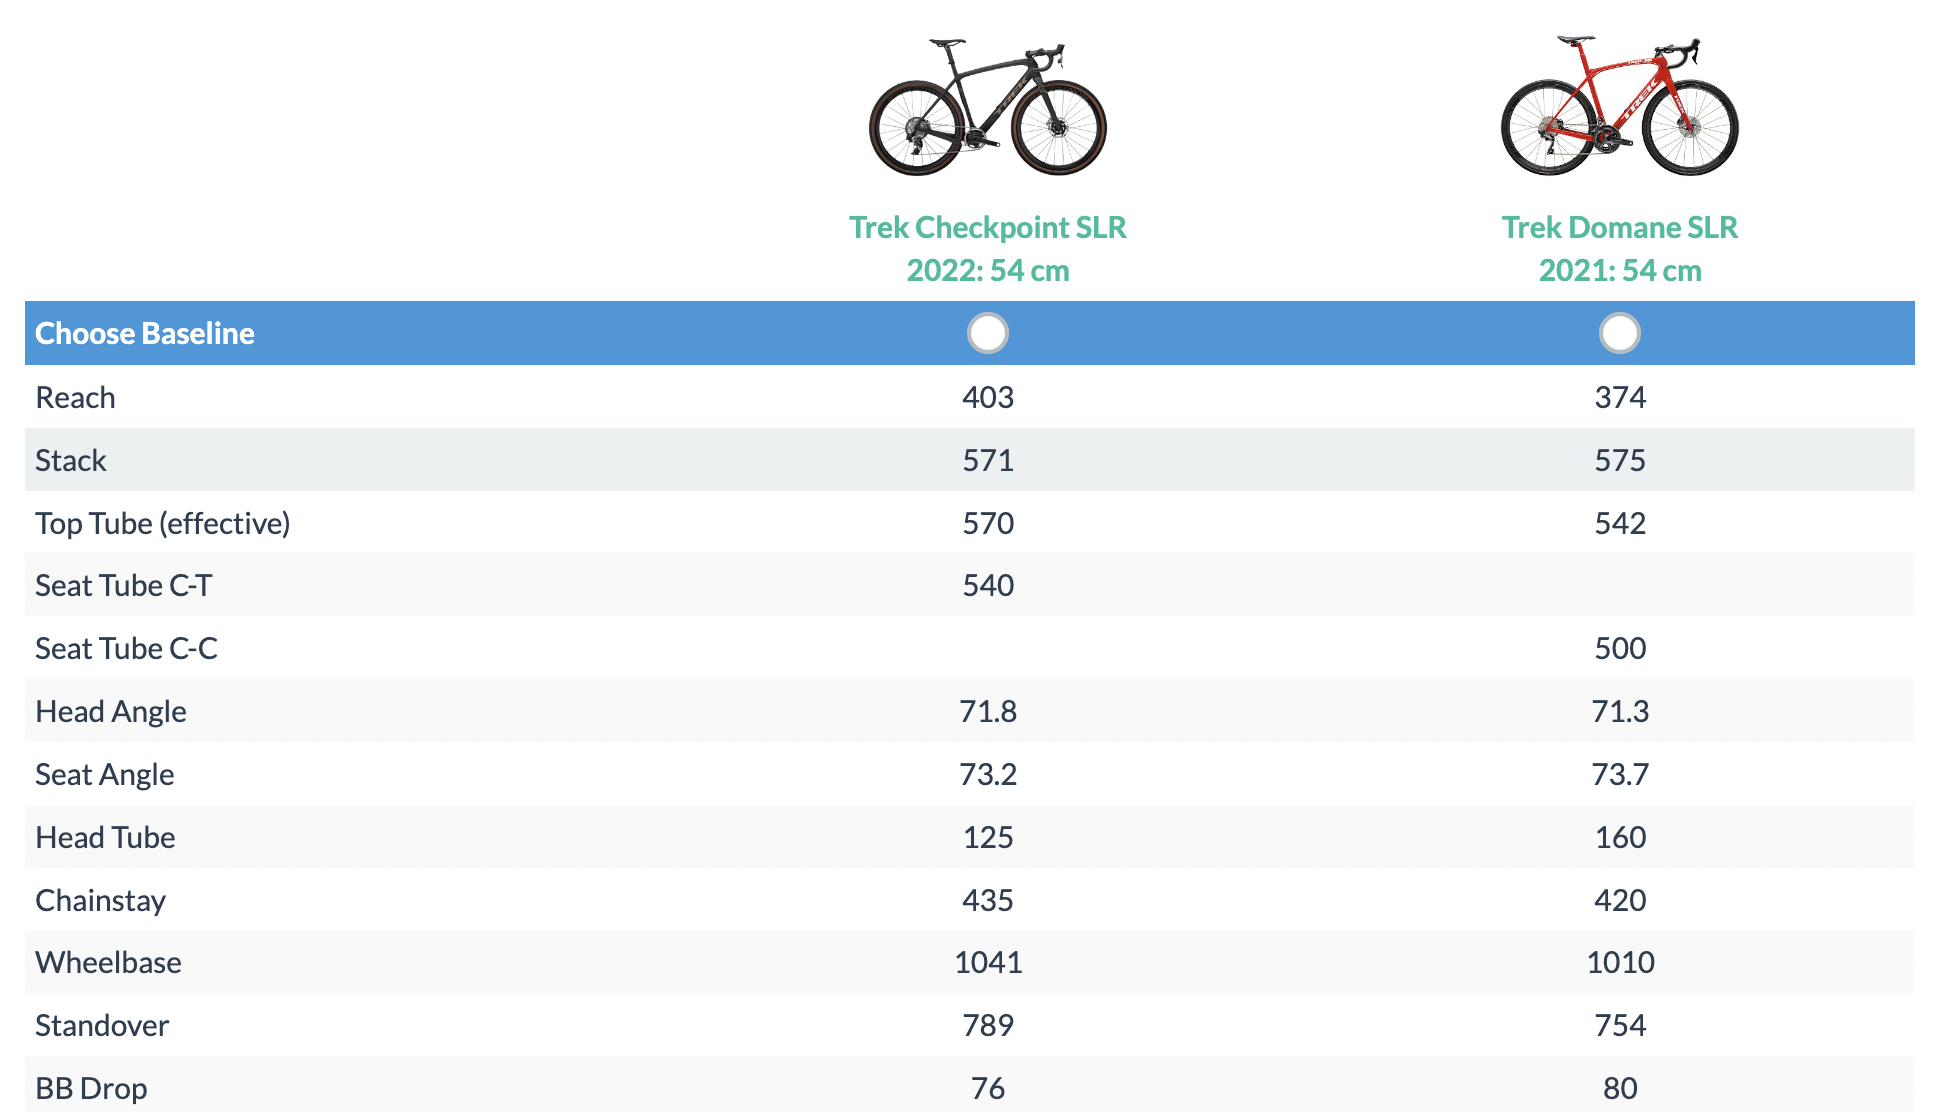Click the red Domane bike thumbnail

[x=1620, y=106]
